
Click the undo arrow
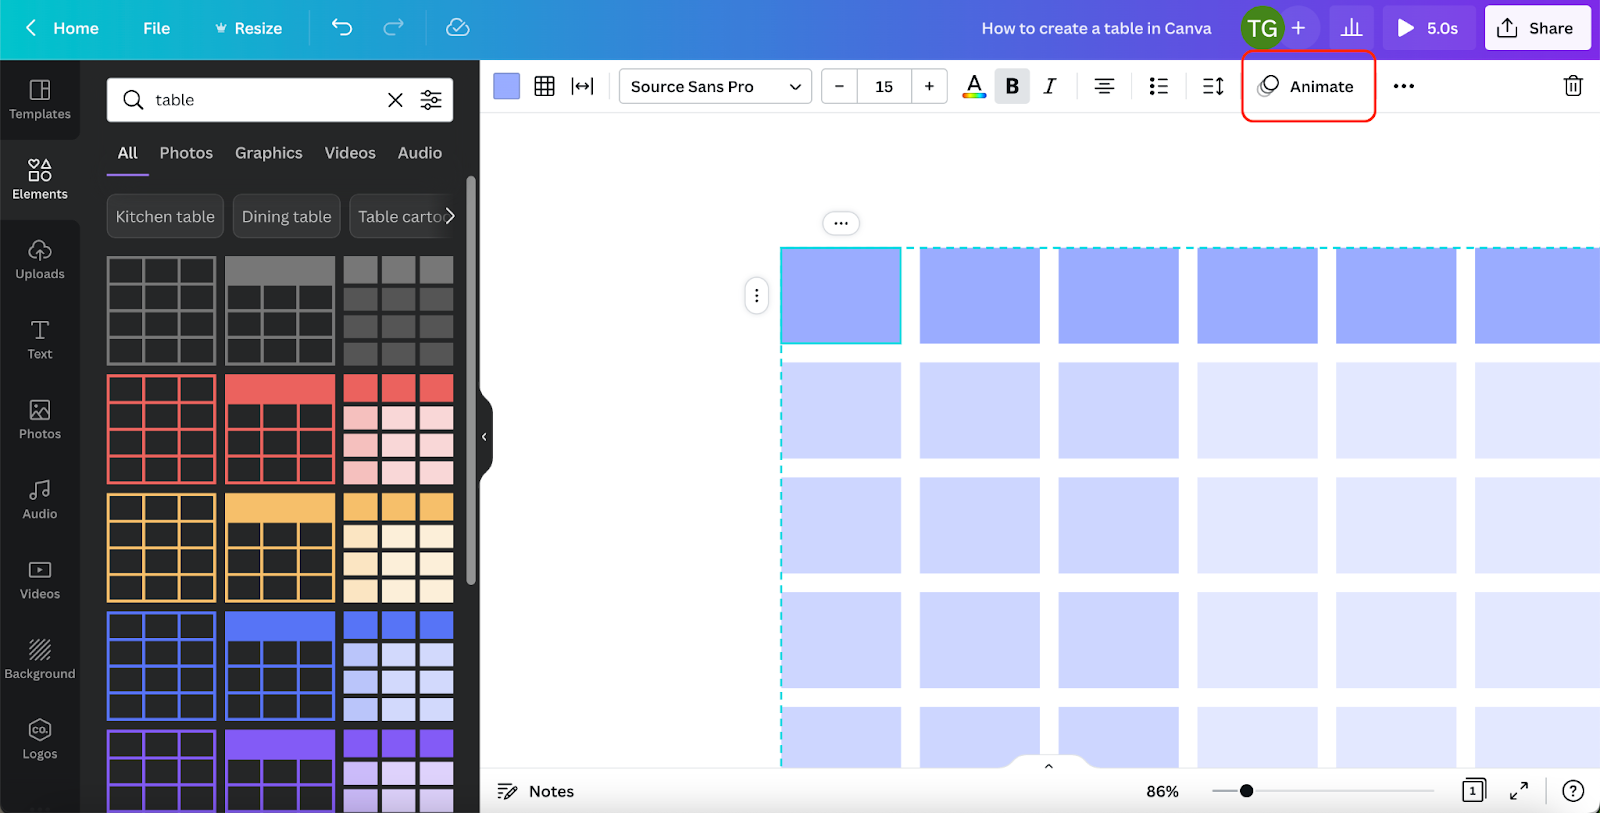click(342, 28)
